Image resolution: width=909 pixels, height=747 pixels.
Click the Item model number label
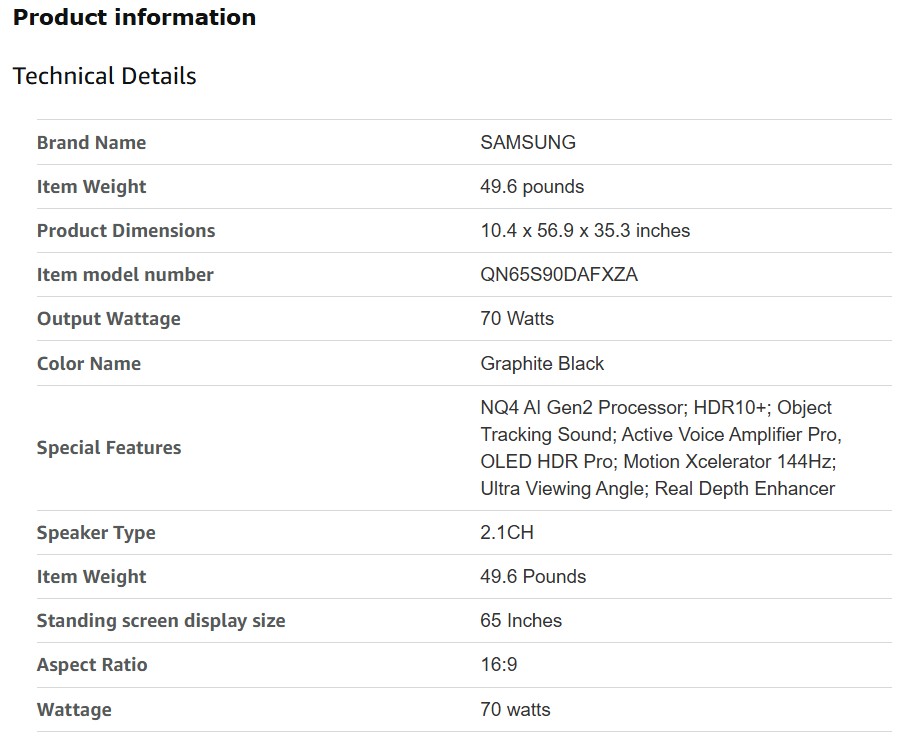(125, 275)
